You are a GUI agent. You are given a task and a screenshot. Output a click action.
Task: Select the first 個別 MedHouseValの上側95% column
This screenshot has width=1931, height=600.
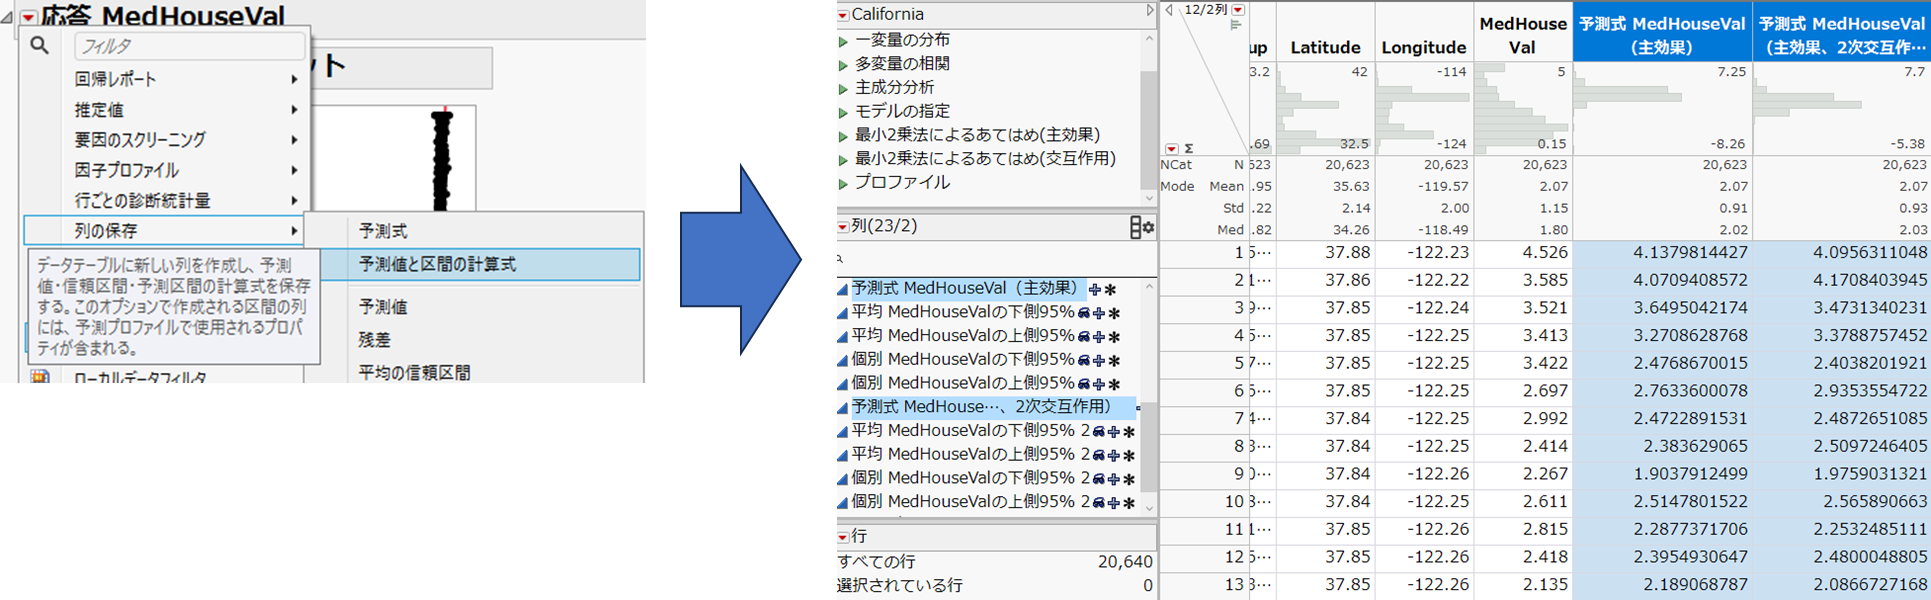963,383
